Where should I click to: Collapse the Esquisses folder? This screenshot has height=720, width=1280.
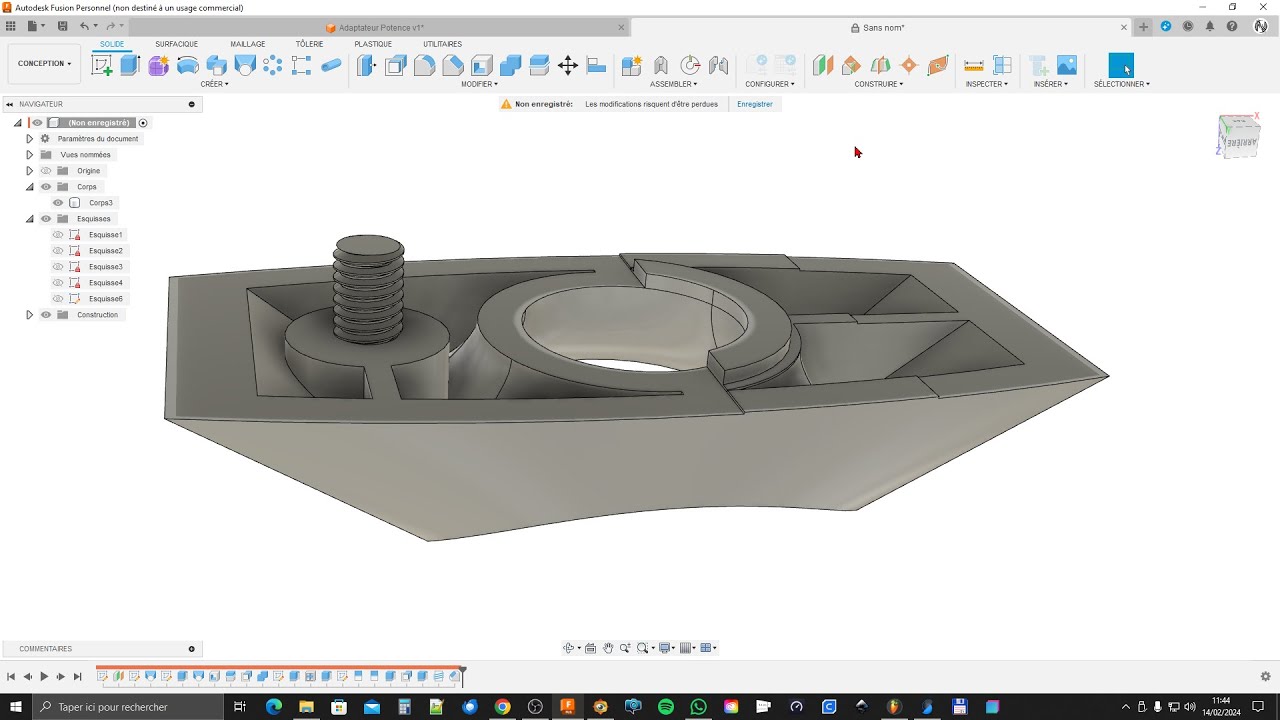30,219
